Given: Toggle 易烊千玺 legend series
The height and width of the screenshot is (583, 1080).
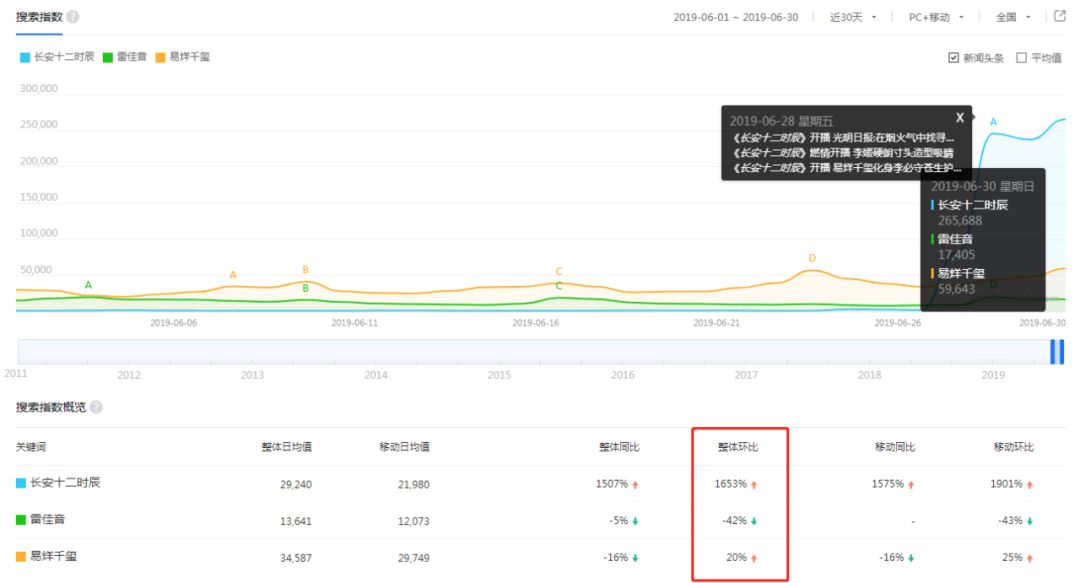Looking at the screenshot, I should click(183, 57).
